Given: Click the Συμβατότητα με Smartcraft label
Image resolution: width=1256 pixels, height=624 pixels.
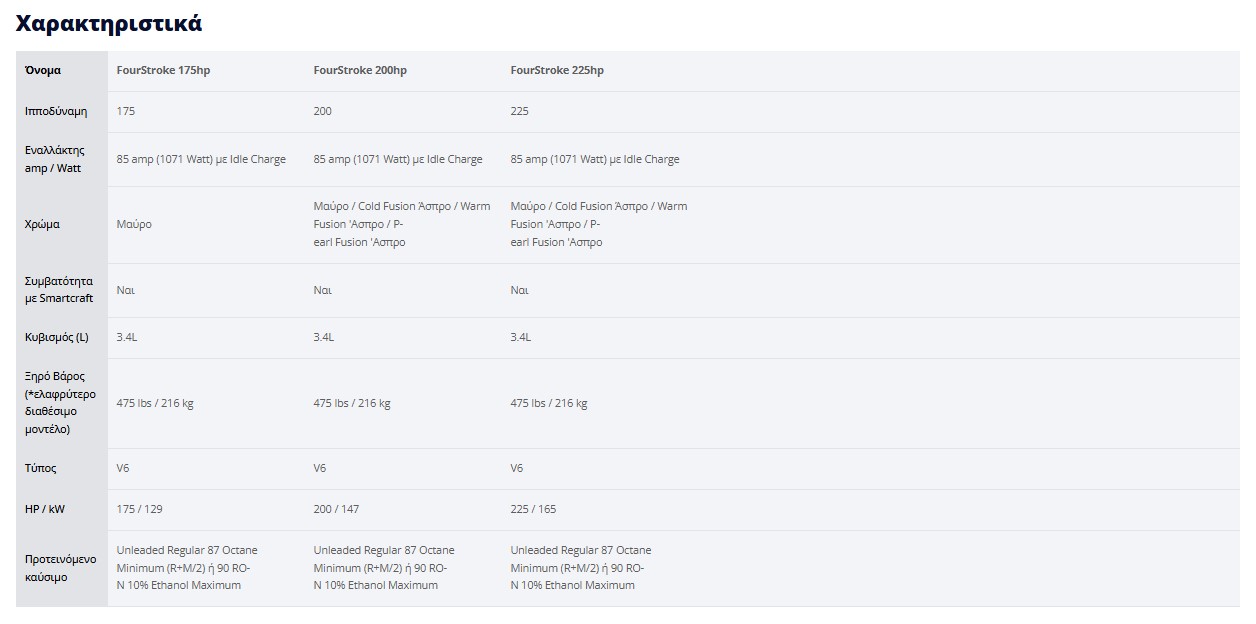Looking at the screenshot, I should [x=59, y=290].
